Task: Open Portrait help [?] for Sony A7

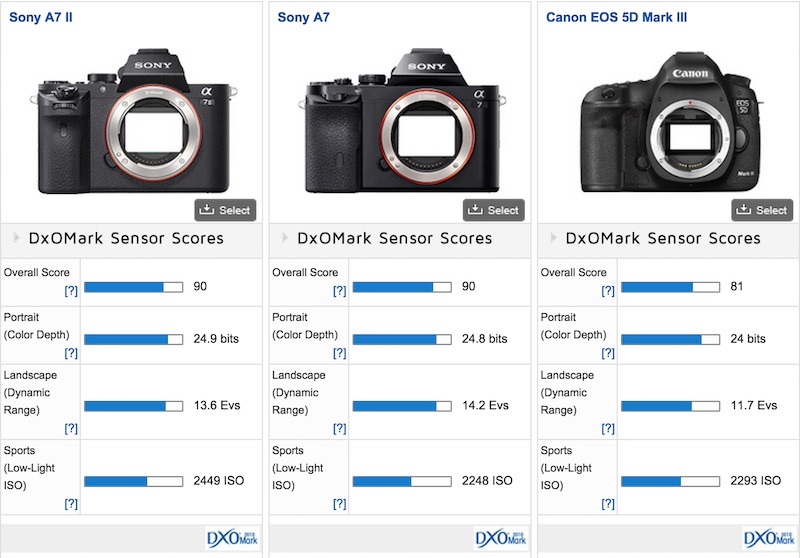Action: (x=339, y=353)
